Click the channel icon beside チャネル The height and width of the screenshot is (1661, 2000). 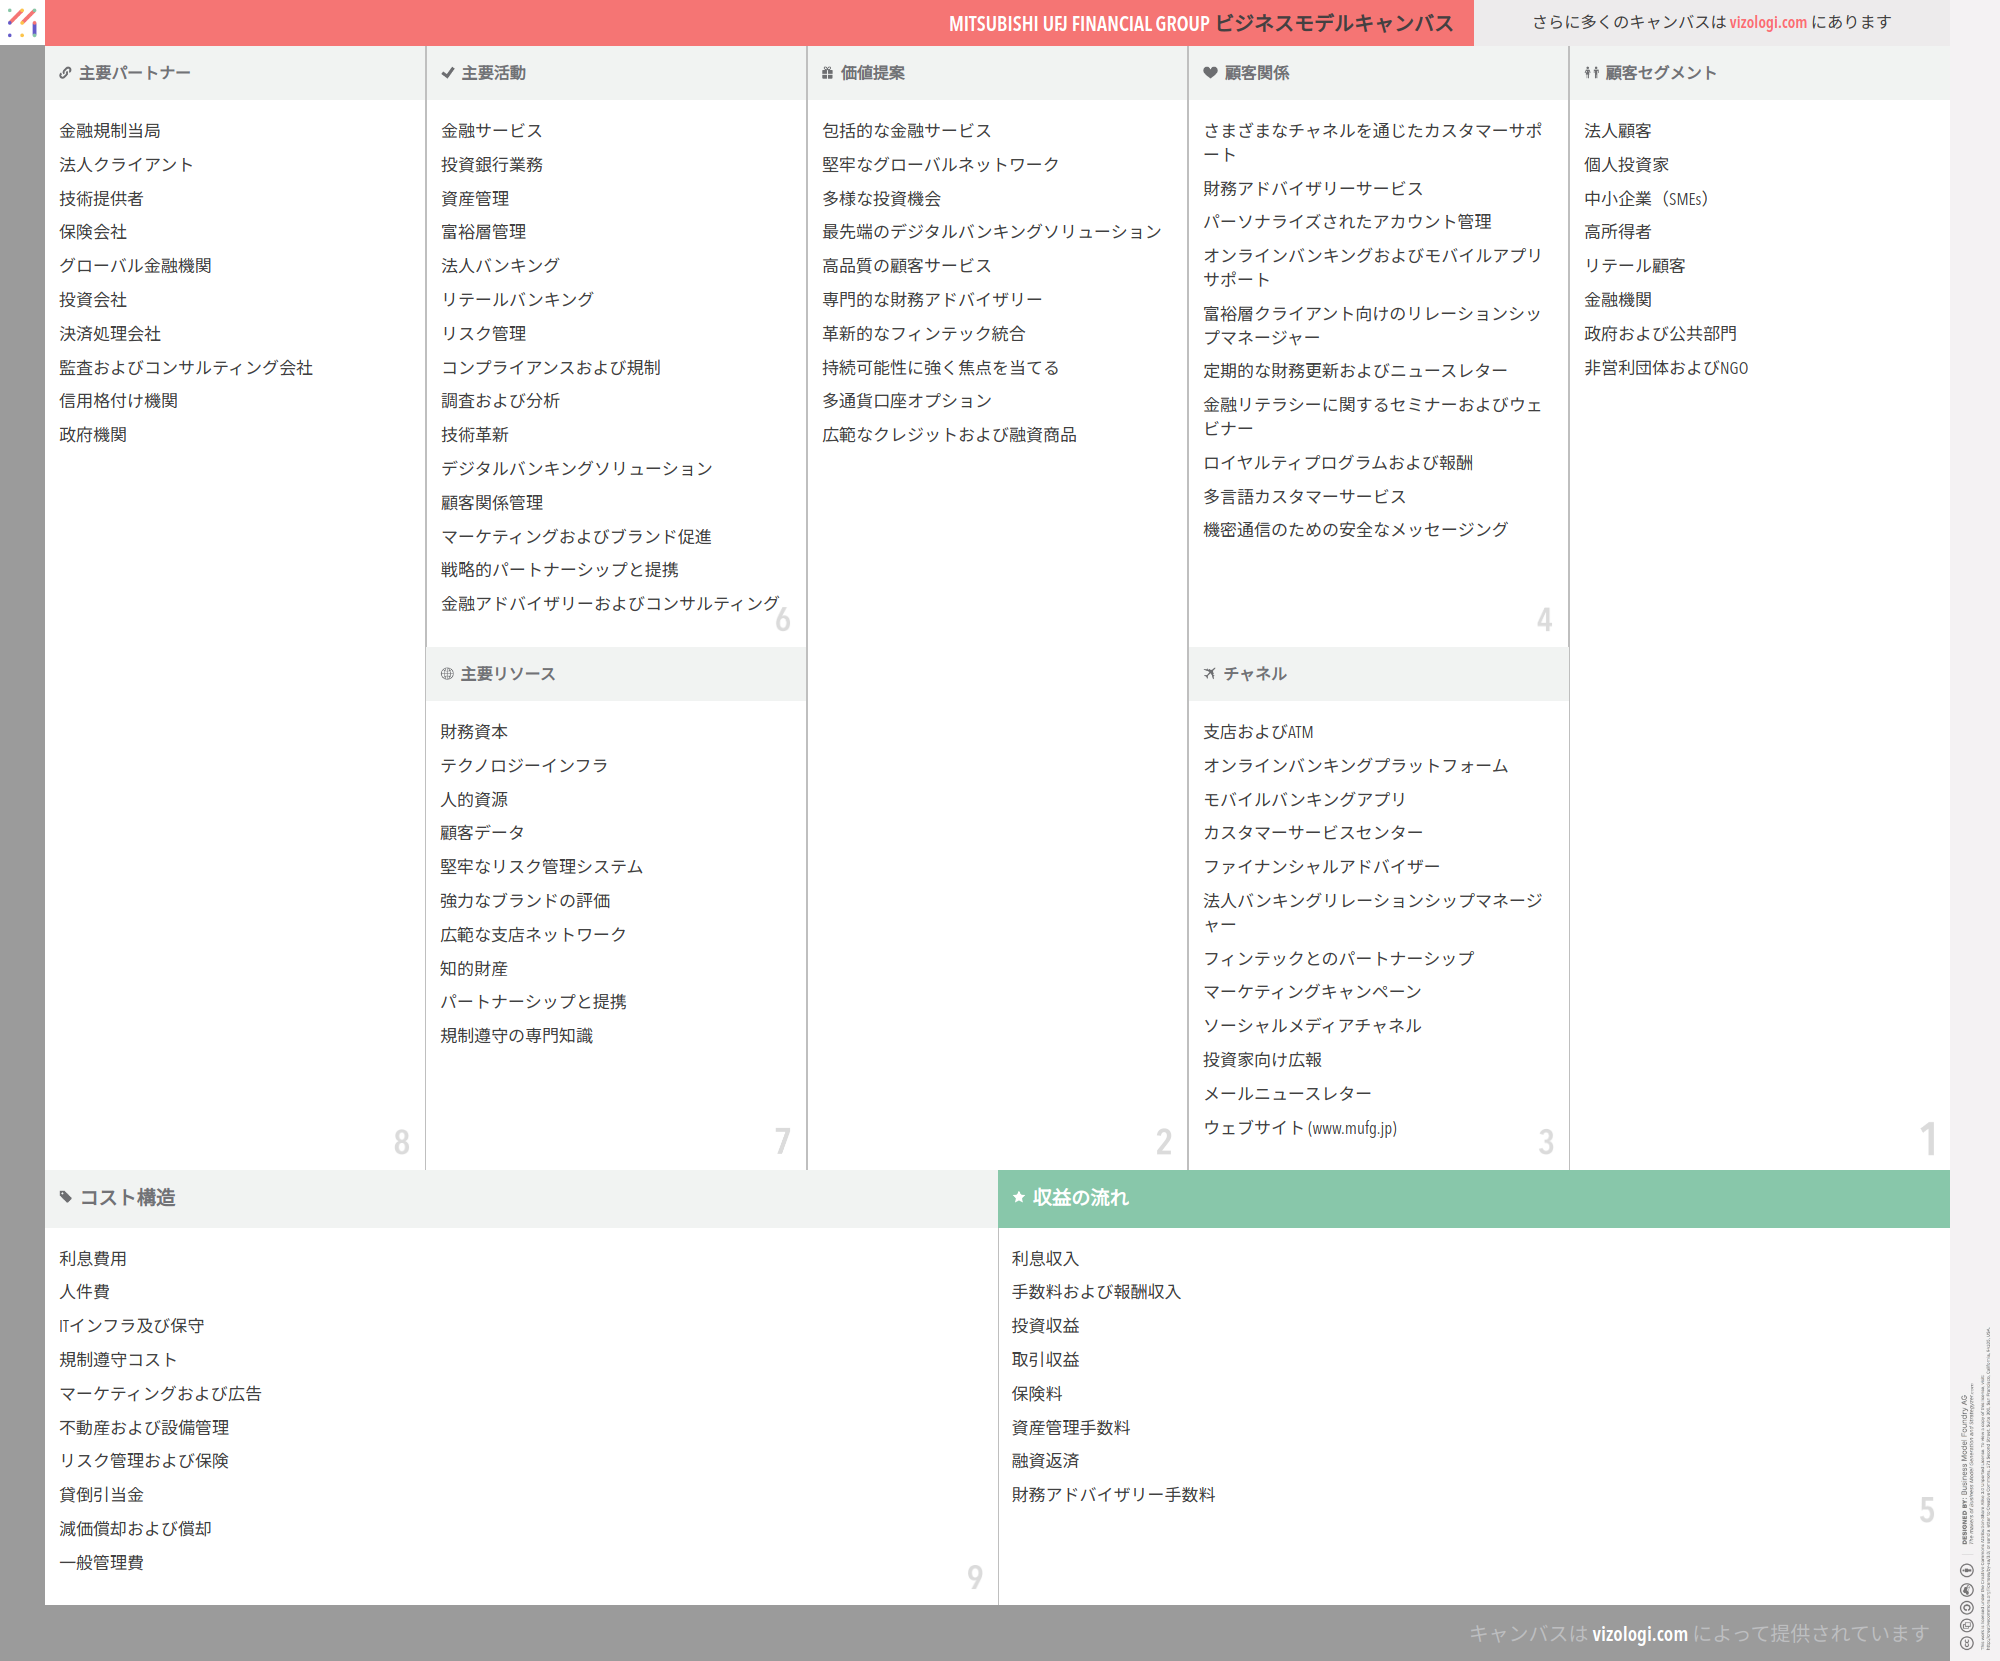pyautogui.click(x=1210, y=674)
